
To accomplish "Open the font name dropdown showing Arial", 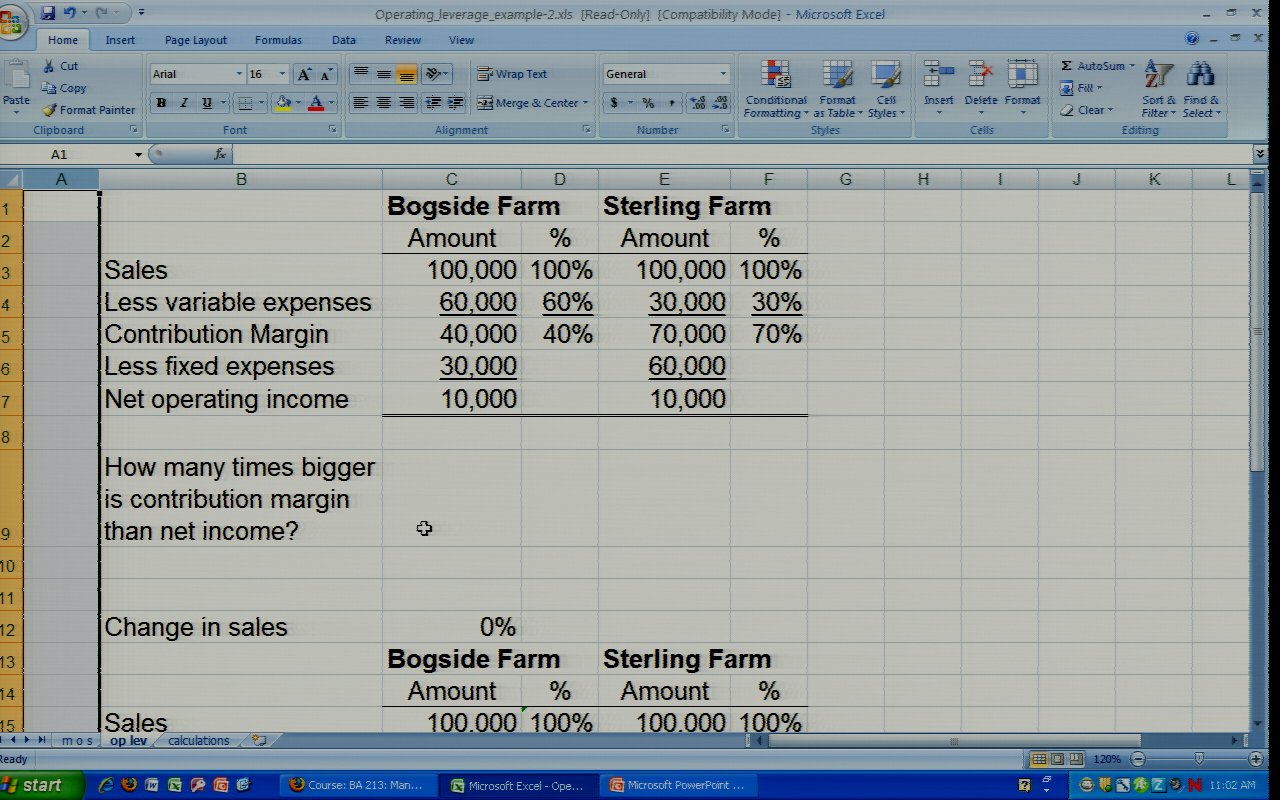I will click(x=239, y=74).
